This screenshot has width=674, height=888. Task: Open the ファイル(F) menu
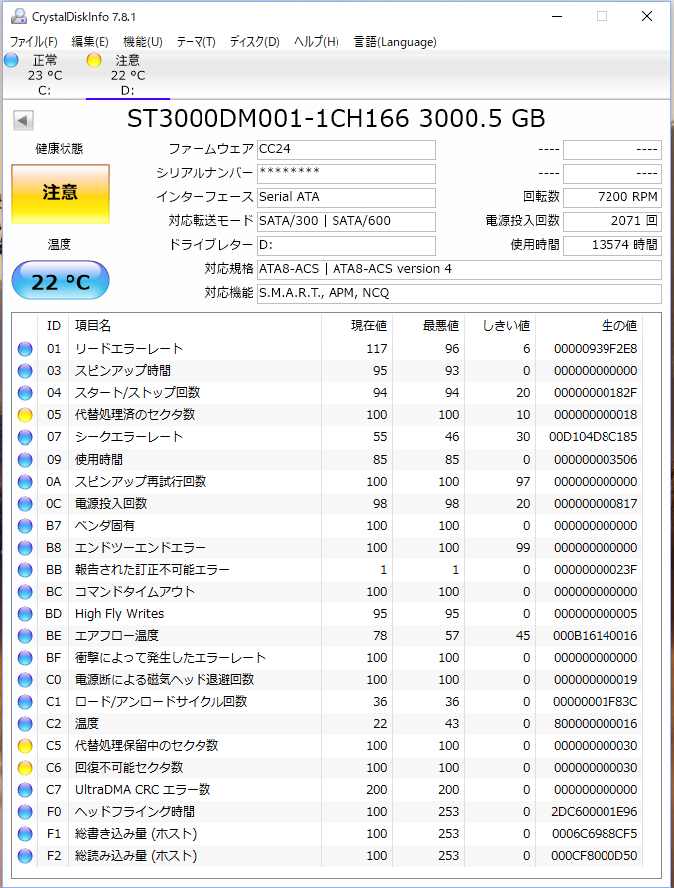(33, 42)
